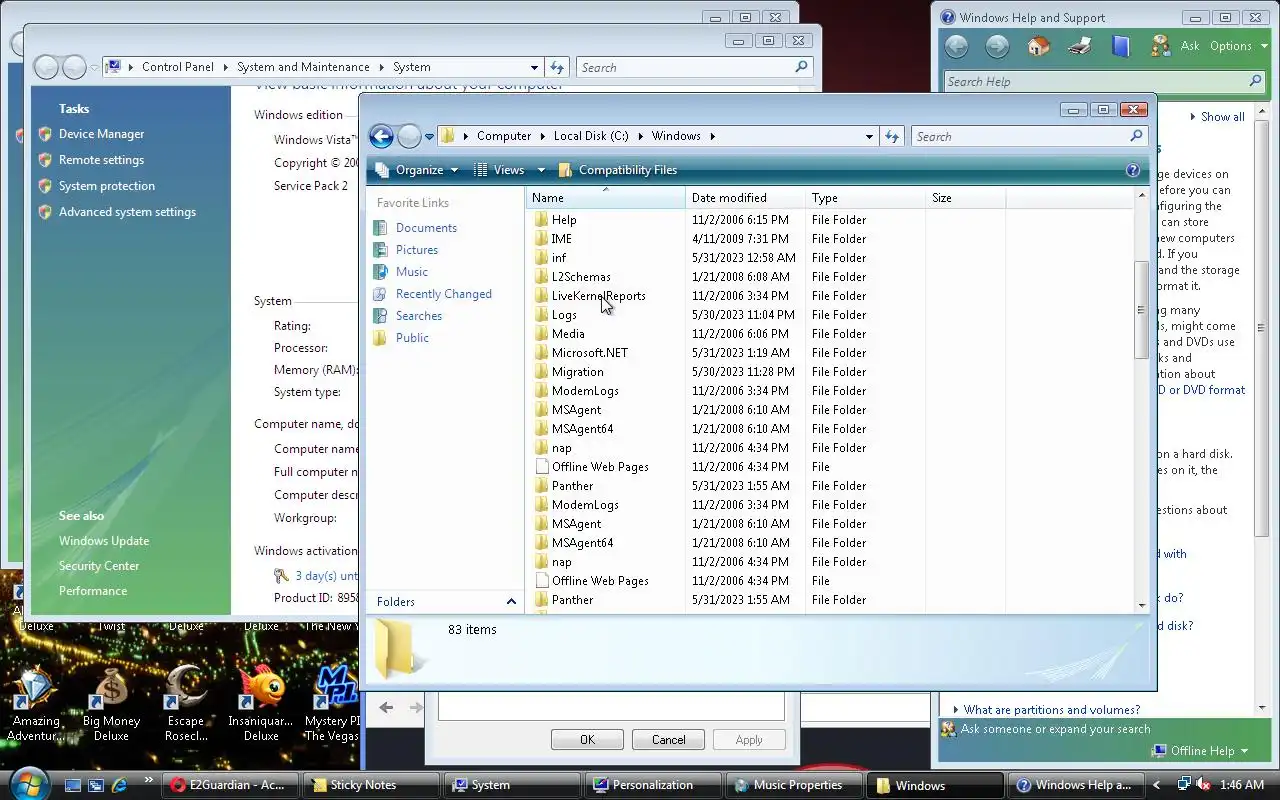Open Insaniquarium Deluxe desktop shortcut
1280x800 pixels.
[261, 704]
